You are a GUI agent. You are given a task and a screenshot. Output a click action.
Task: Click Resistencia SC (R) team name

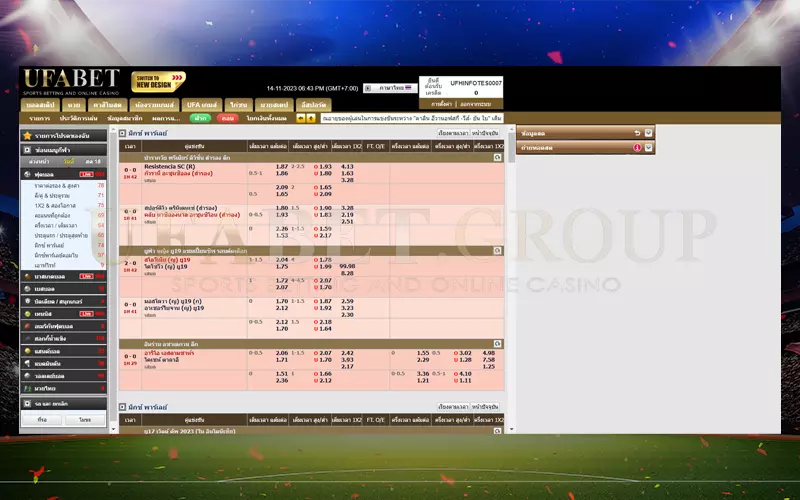169,166
